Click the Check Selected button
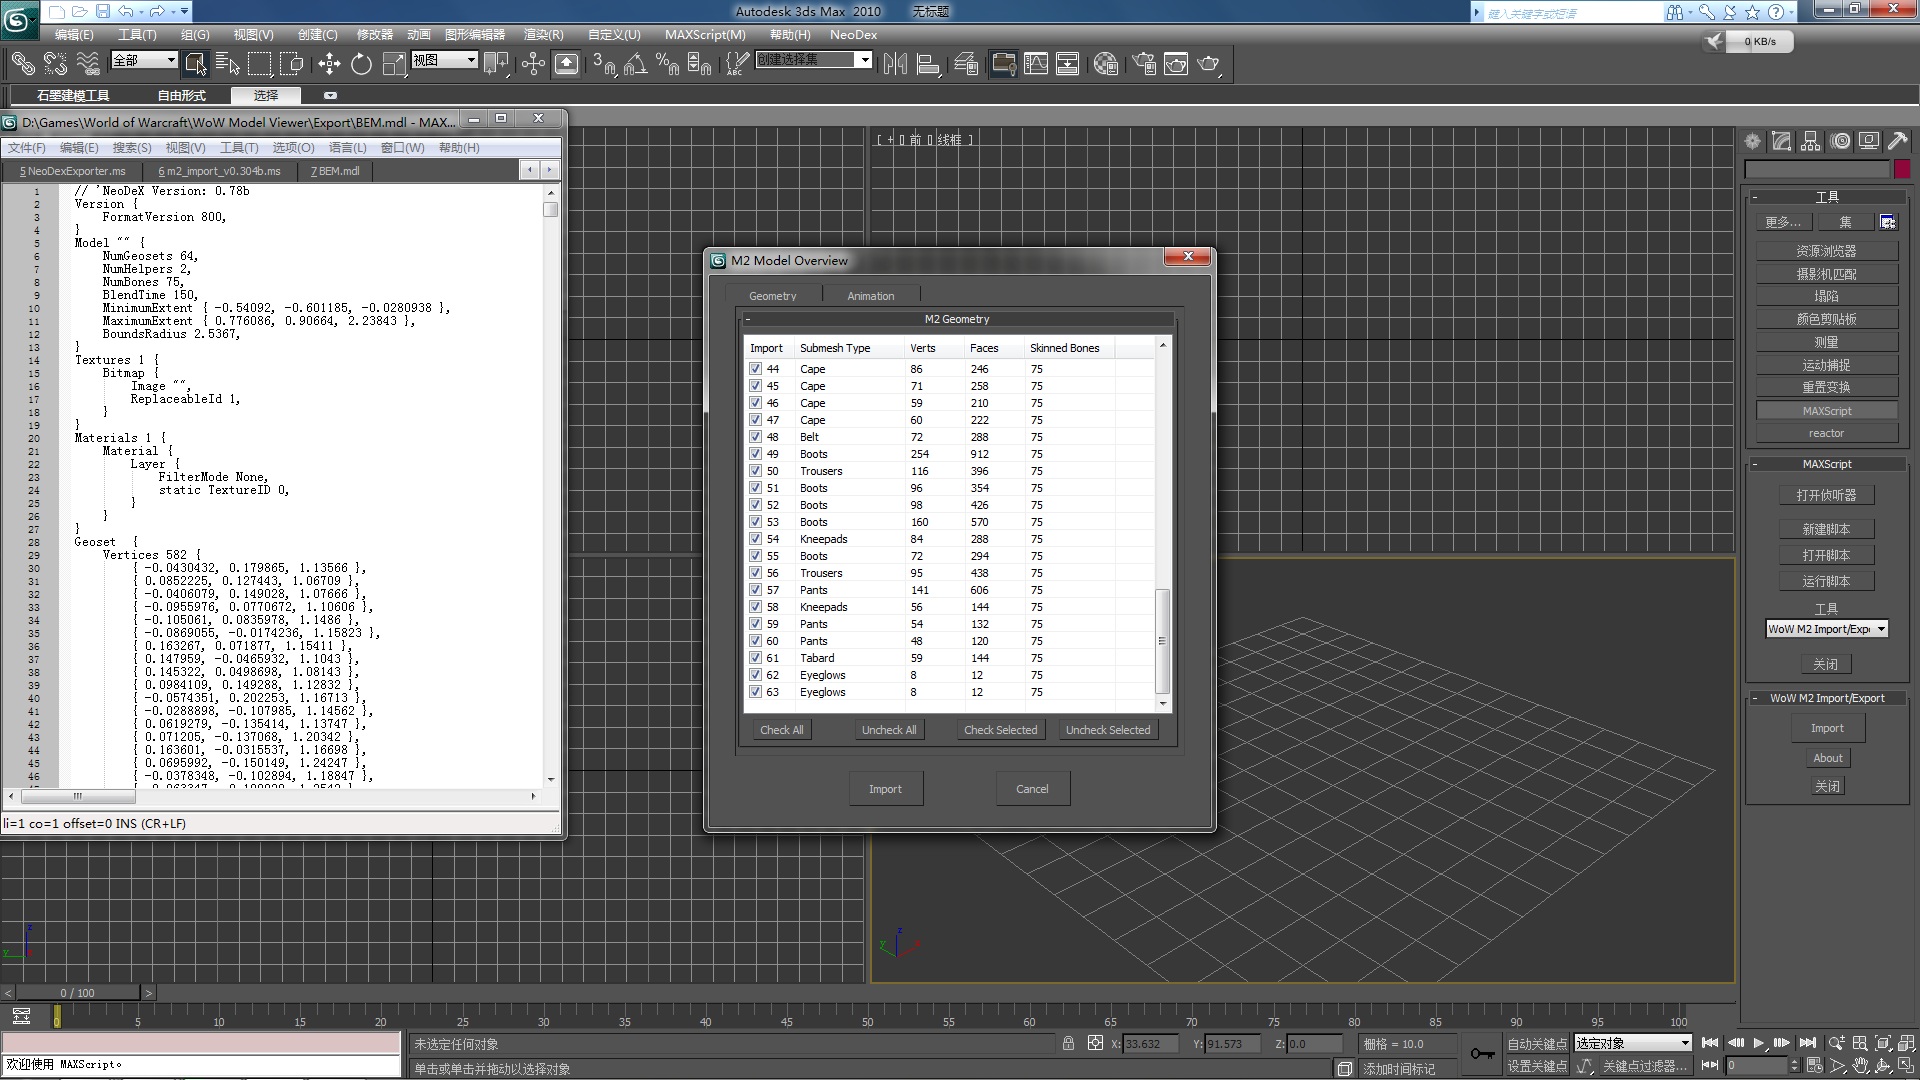The image size is (1920, 1080). pos(1000,730)
